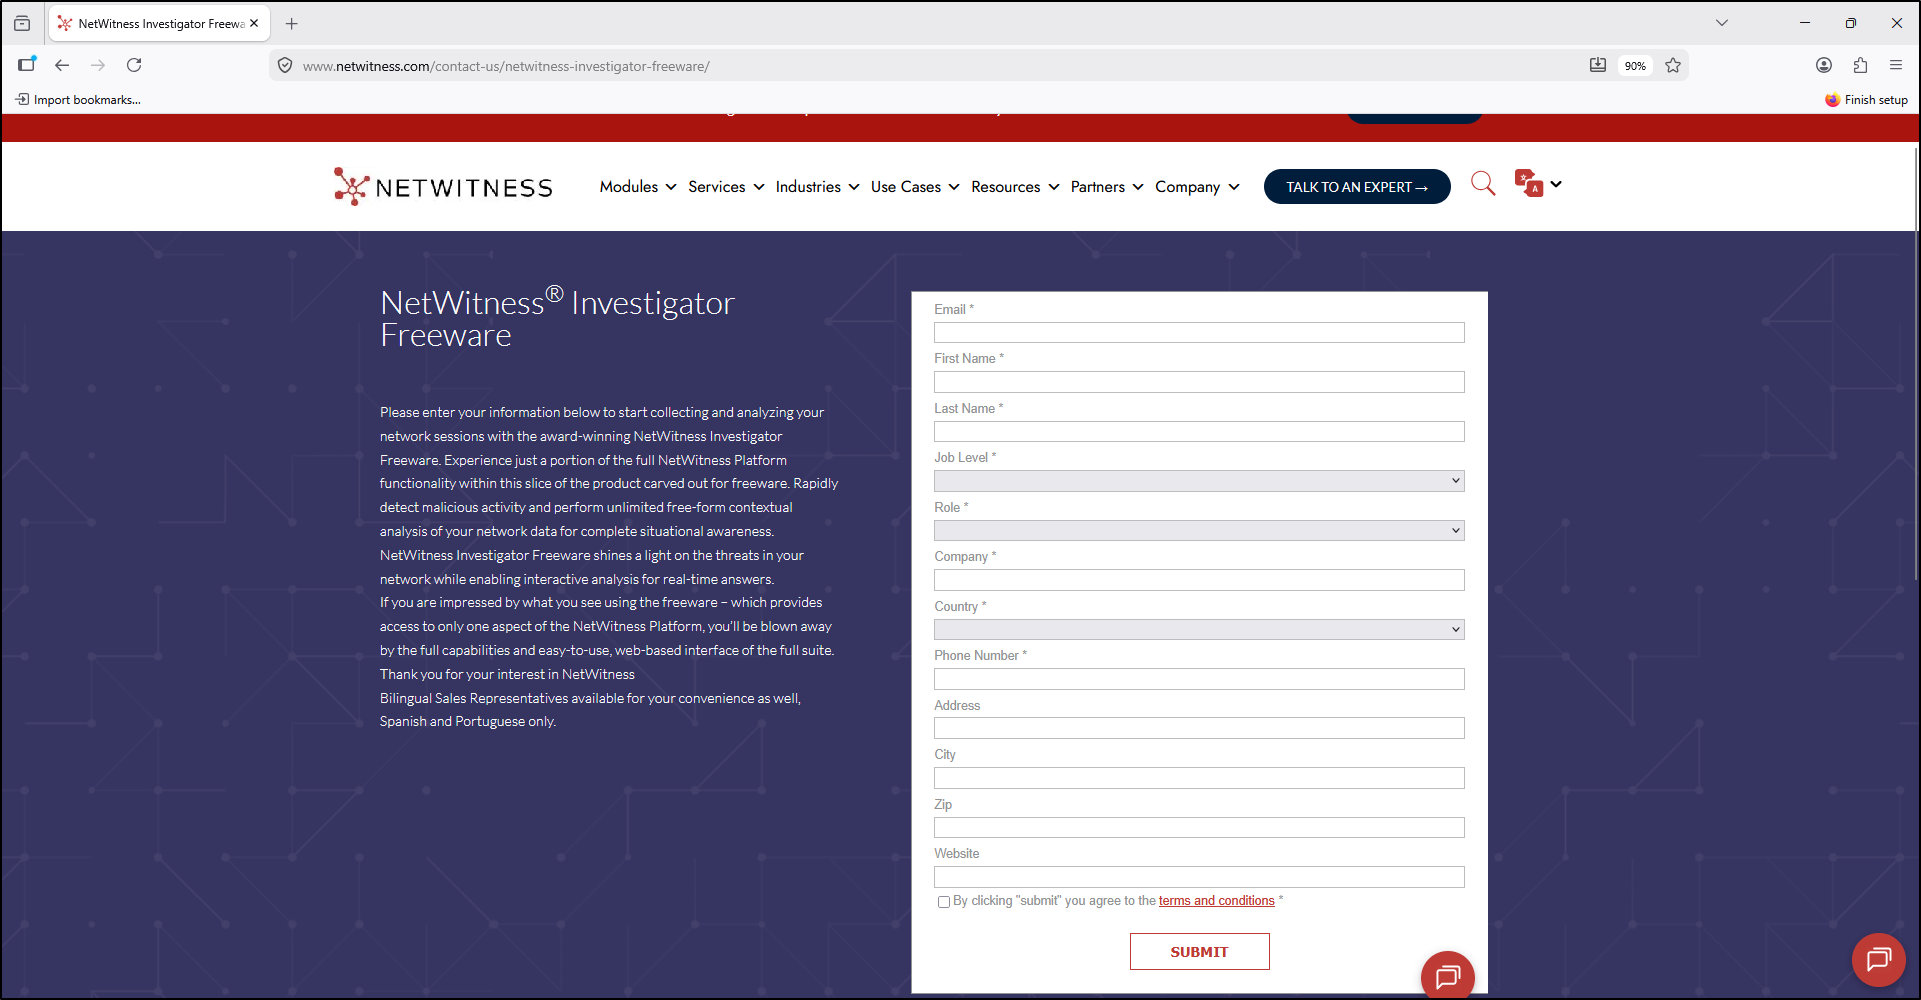Click Import bookmarks in bookmarks bar
This screenshot has height=1000, width=1921.
tap(78, 100)
